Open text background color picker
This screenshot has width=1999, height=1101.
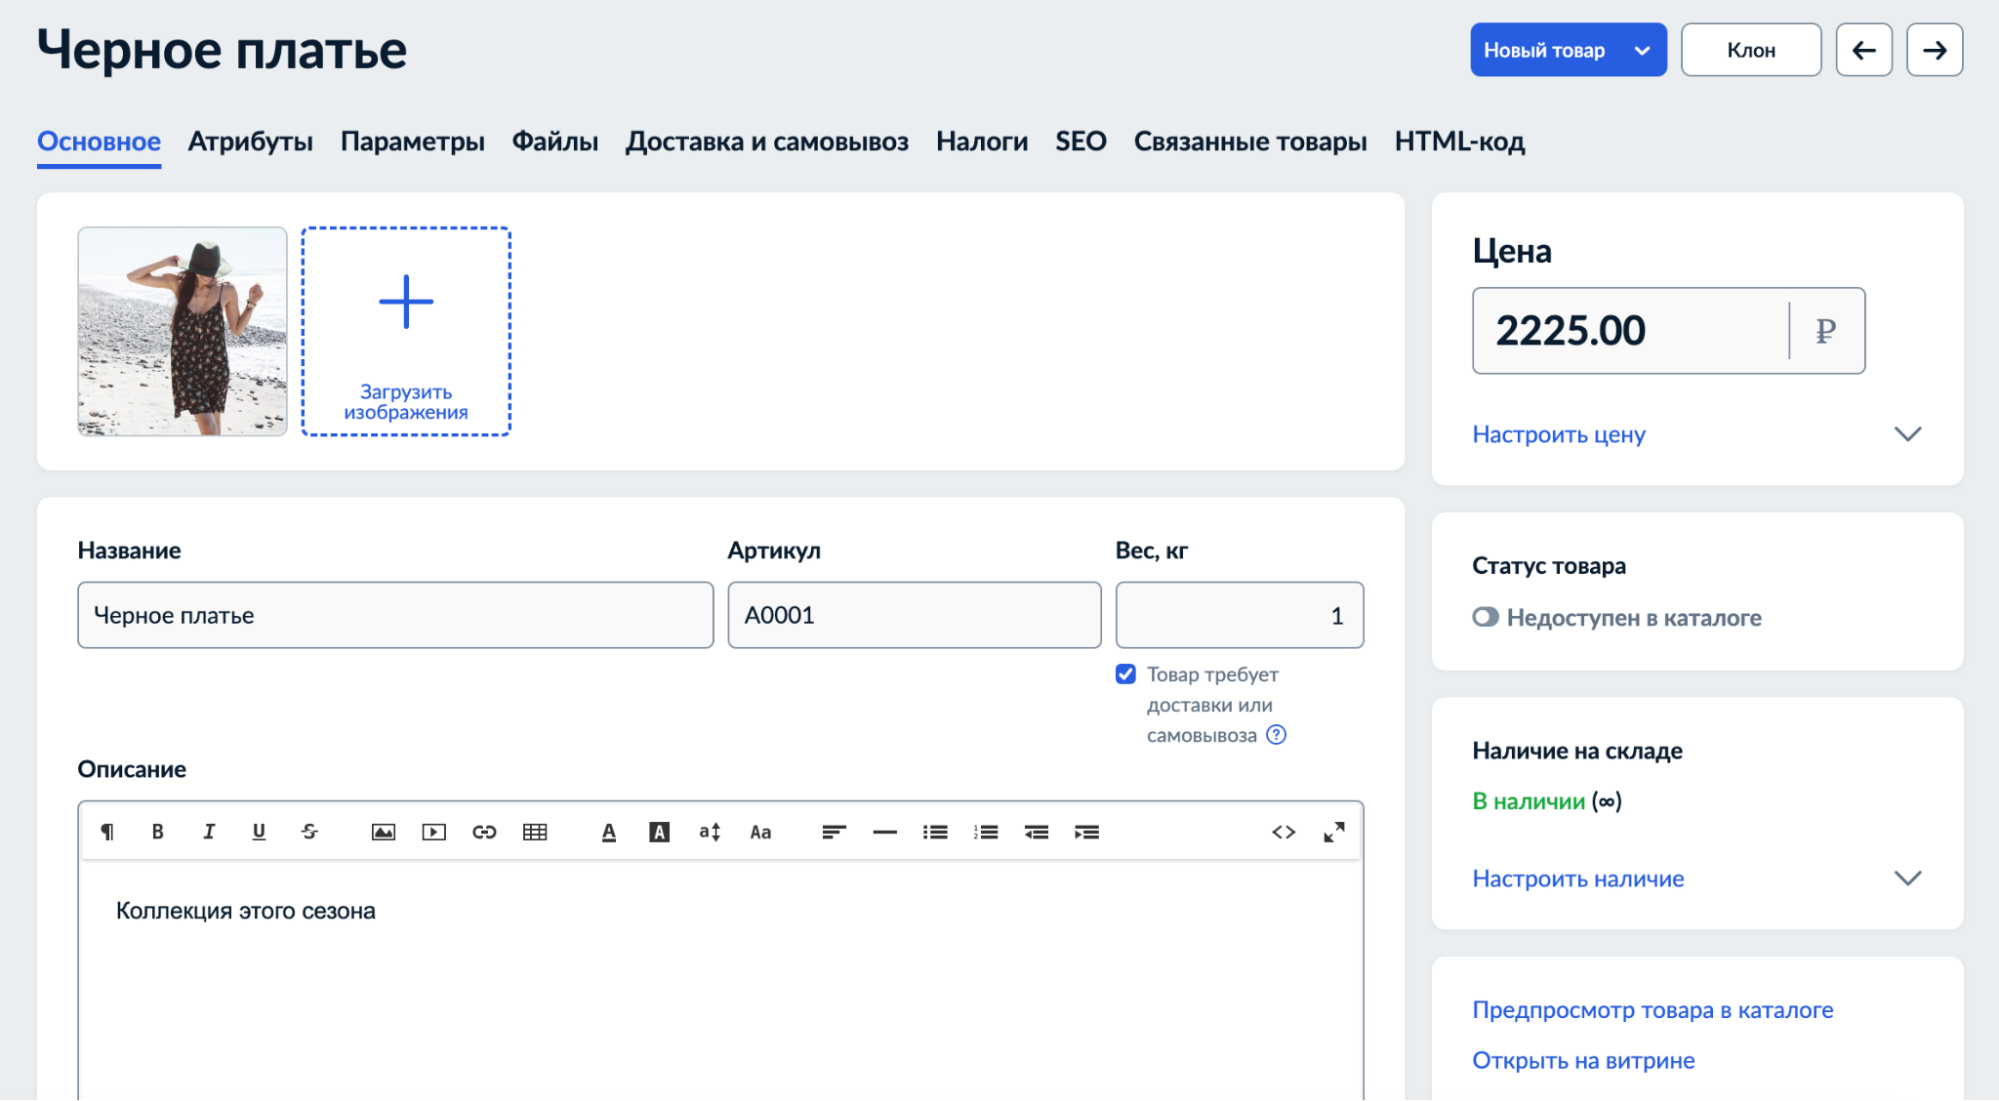pyautogui.click(x=659, y=832)
